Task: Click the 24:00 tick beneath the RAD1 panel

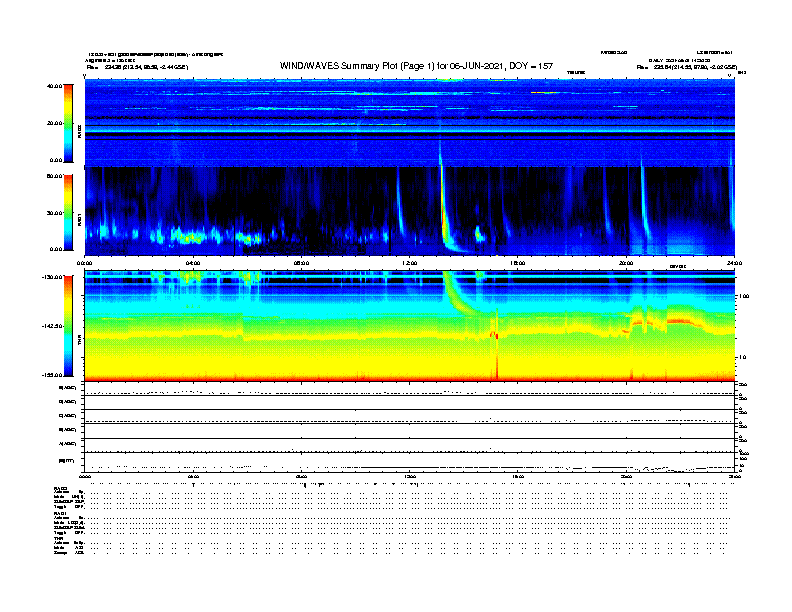Action: click(734, 263)
